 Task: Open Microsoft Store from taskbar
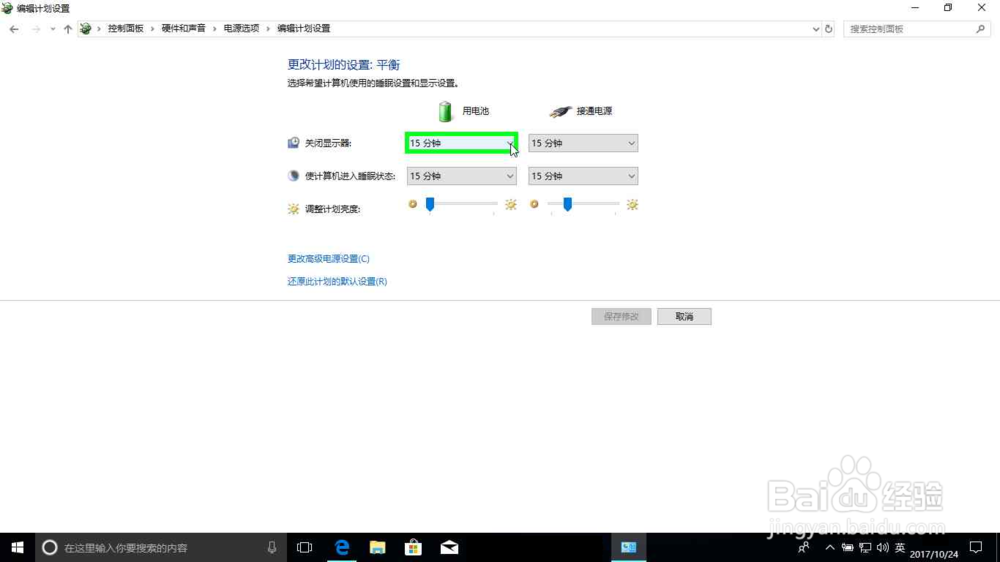pyautogui.click(x=413, y=547)
